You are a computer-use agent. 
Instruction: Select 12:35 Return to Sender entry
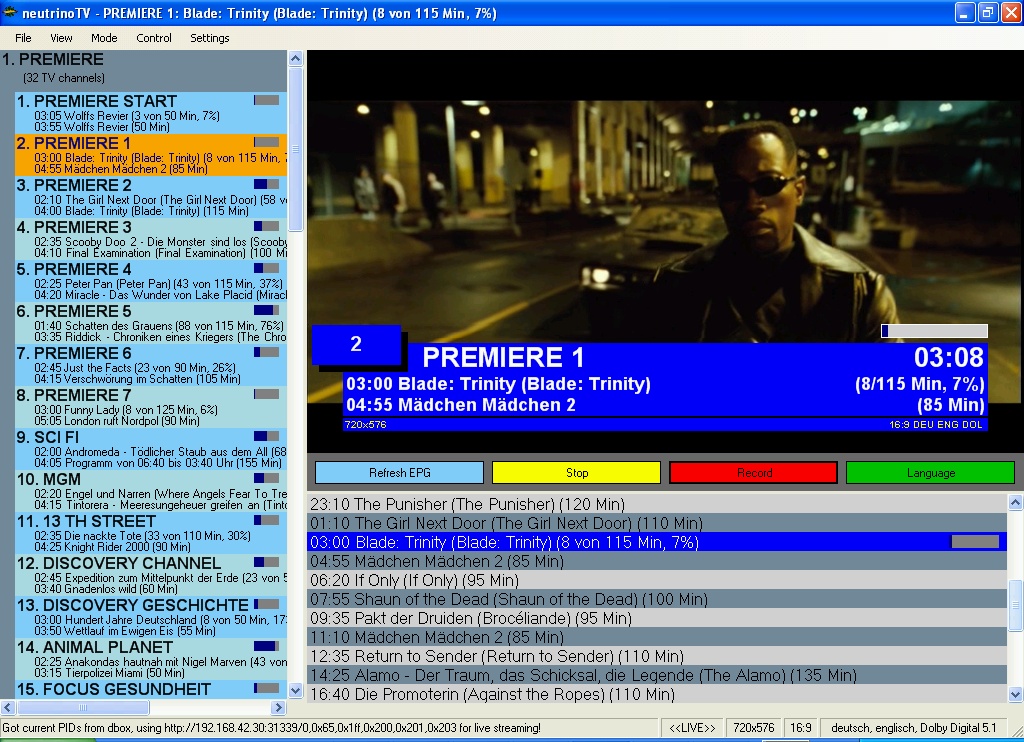pos(656,655)
